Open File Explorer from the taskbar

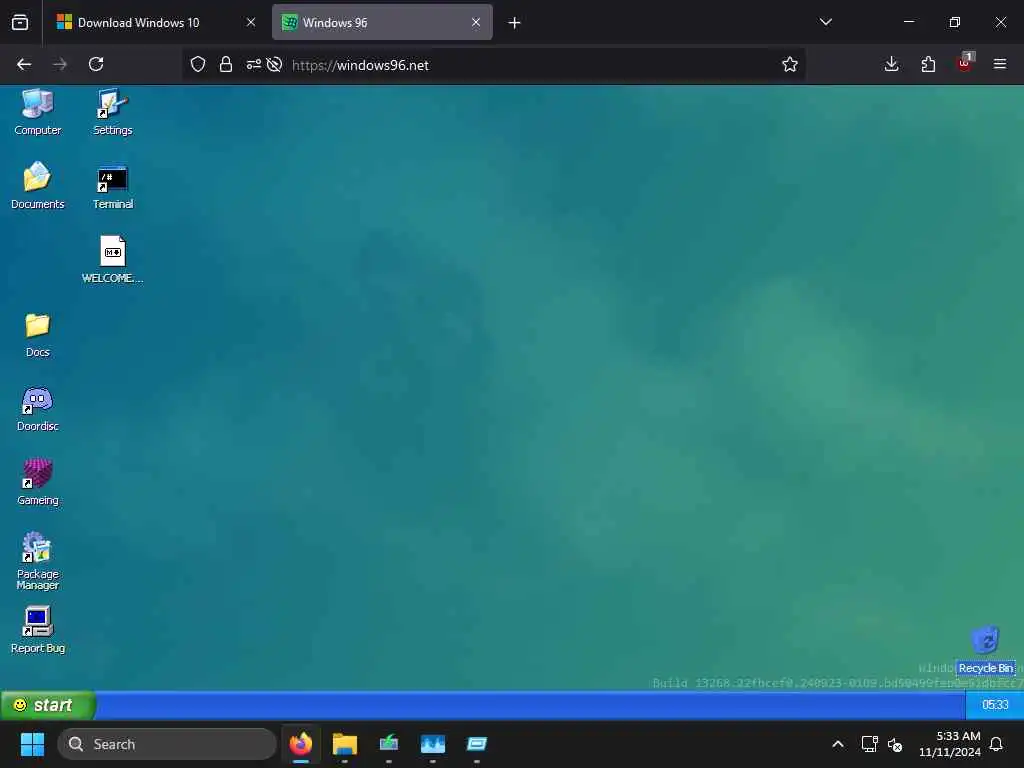point(345,744)
